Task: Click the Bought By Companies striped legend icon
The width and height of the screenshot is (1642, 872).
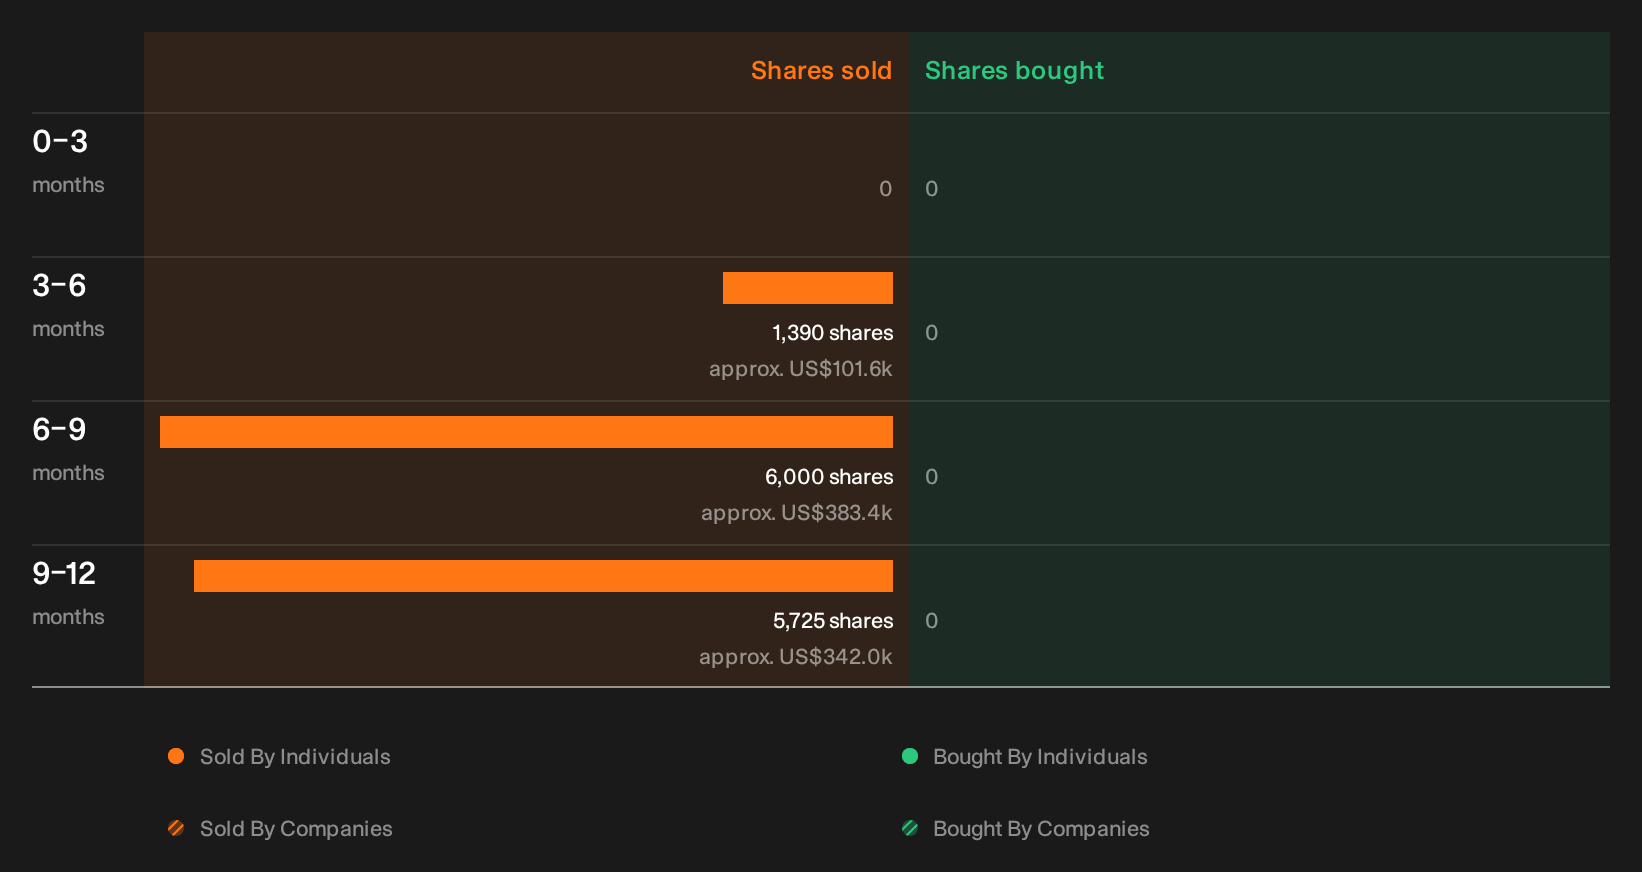Action: point(910,828)
